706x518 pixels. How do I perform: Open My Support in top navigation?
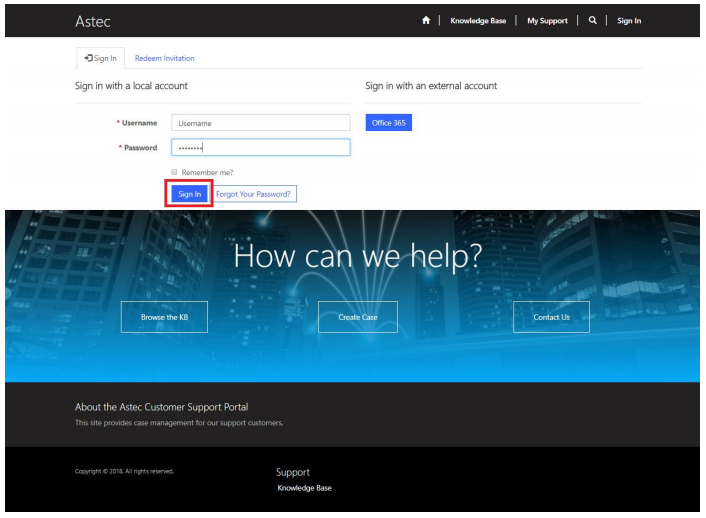tap(546, 21)
